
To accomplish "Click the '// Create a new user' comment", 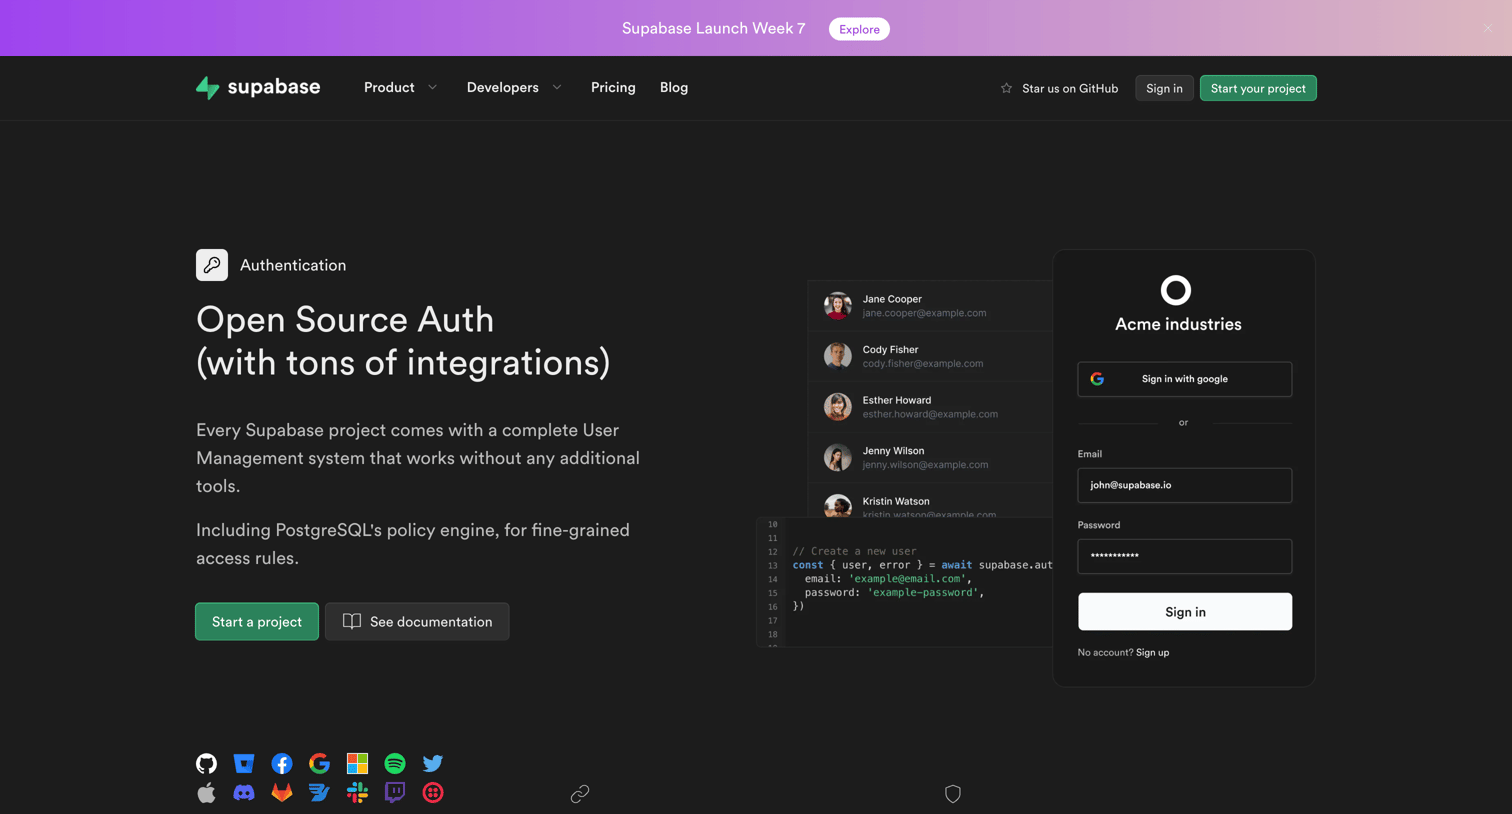I will (x=854, y=551).
